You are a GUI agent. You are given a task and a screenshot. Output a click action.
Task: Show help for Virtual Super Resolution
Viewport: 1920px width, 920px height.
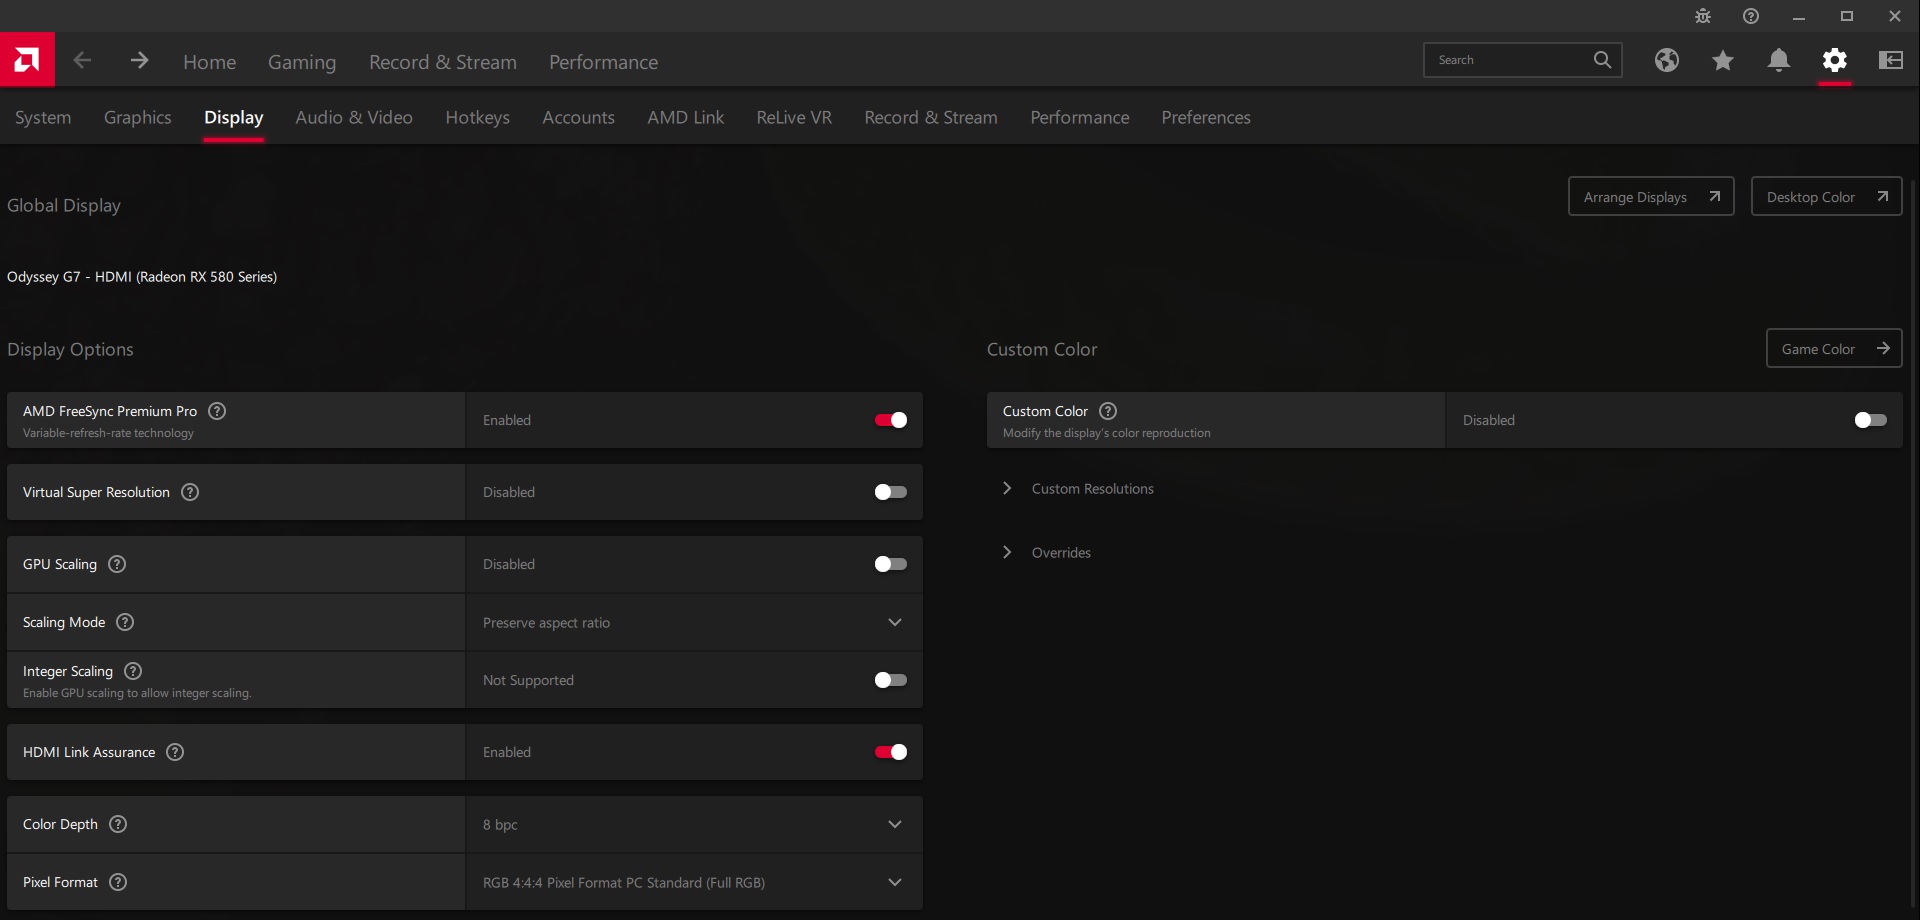pyautogui.click(x=190, y=492)
